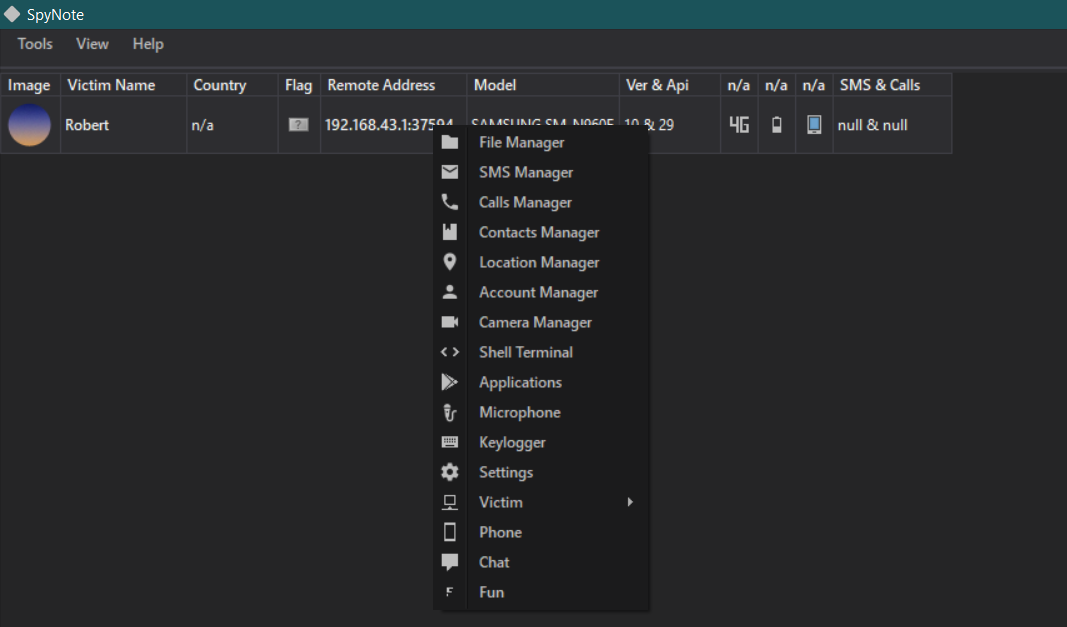This screenshot has height=627, width=1067.
Task: Click the Phone device icon in menu
Action: coord(449,532)
